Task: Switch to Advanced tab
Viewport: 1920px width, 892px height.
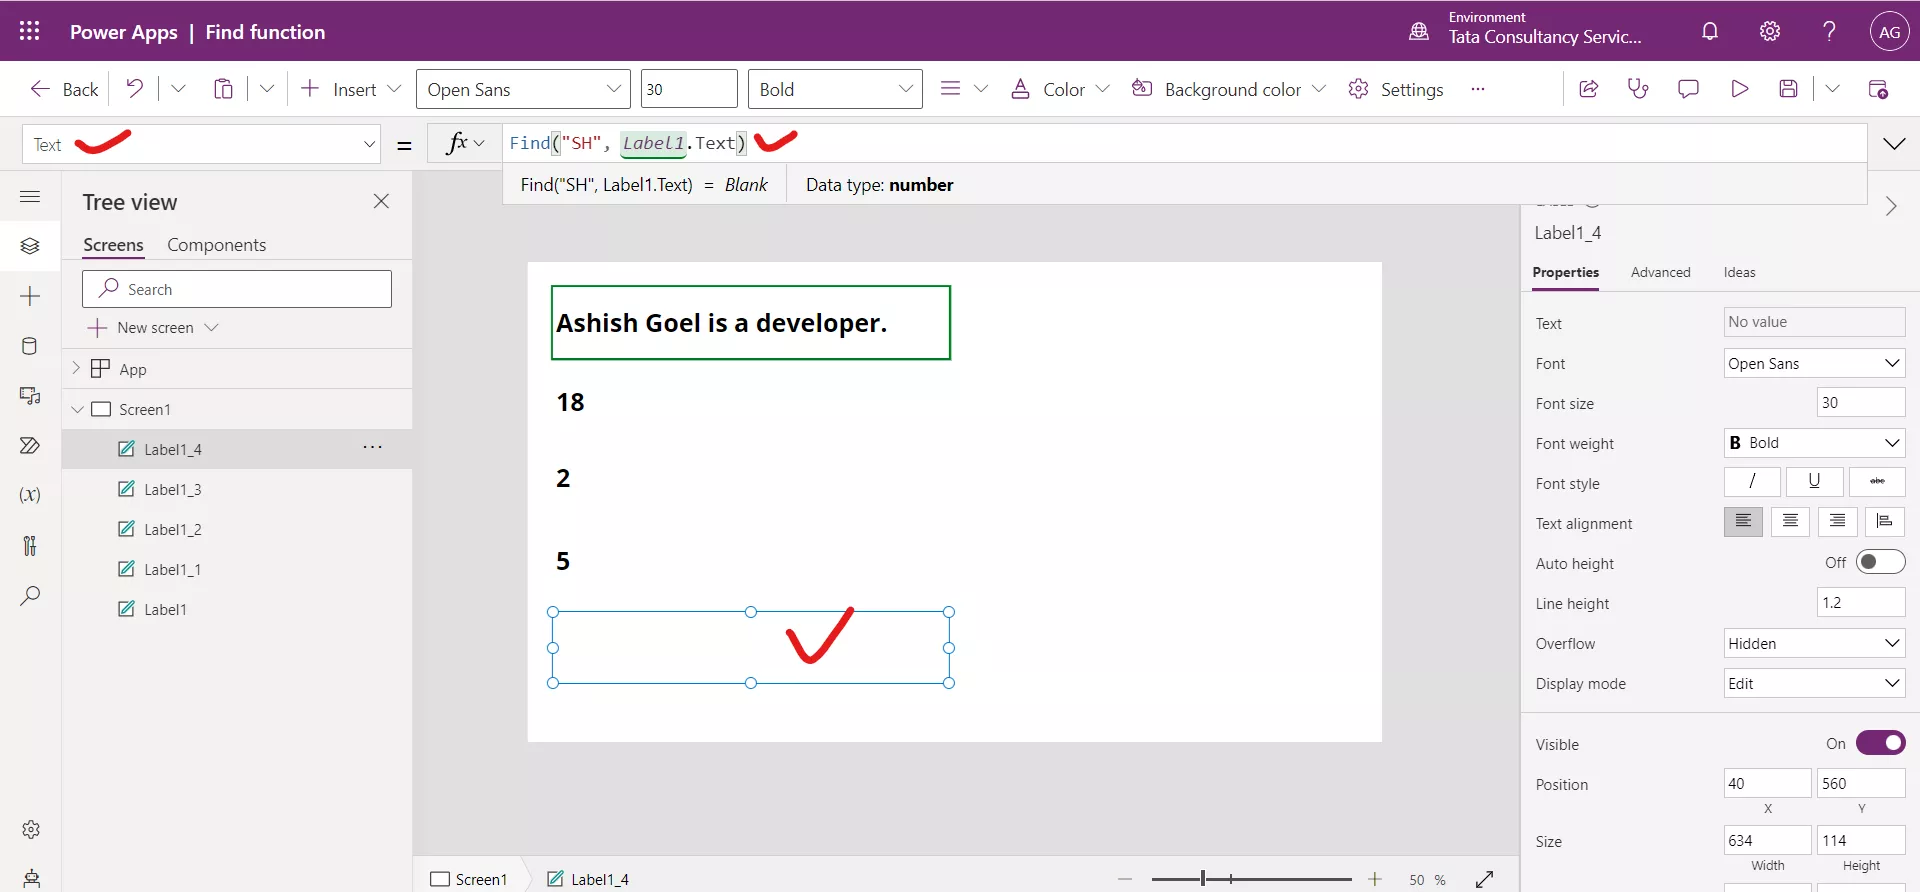Action: coord(1660,272)
